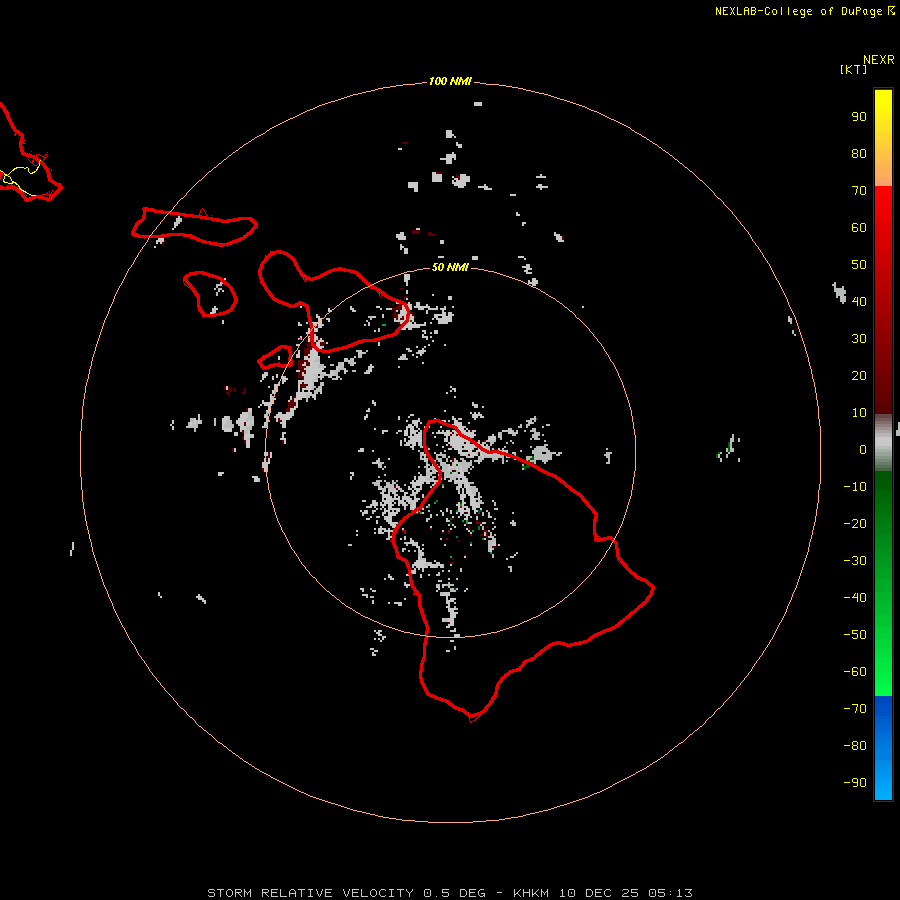Click the -60 value on velocity scale
The width and height of the screenshot is (900, 900).
pos(855,672)
